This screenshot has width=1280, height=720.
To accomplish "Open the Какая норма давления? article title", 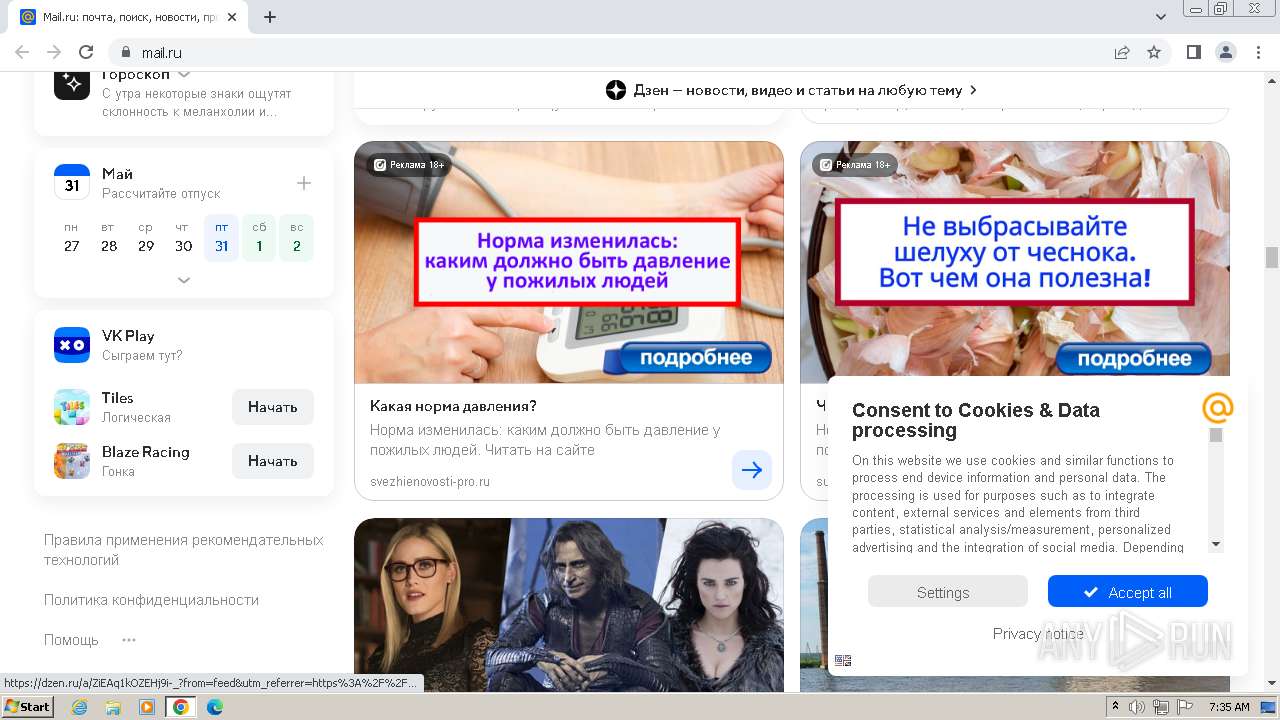I will point(453,406).
